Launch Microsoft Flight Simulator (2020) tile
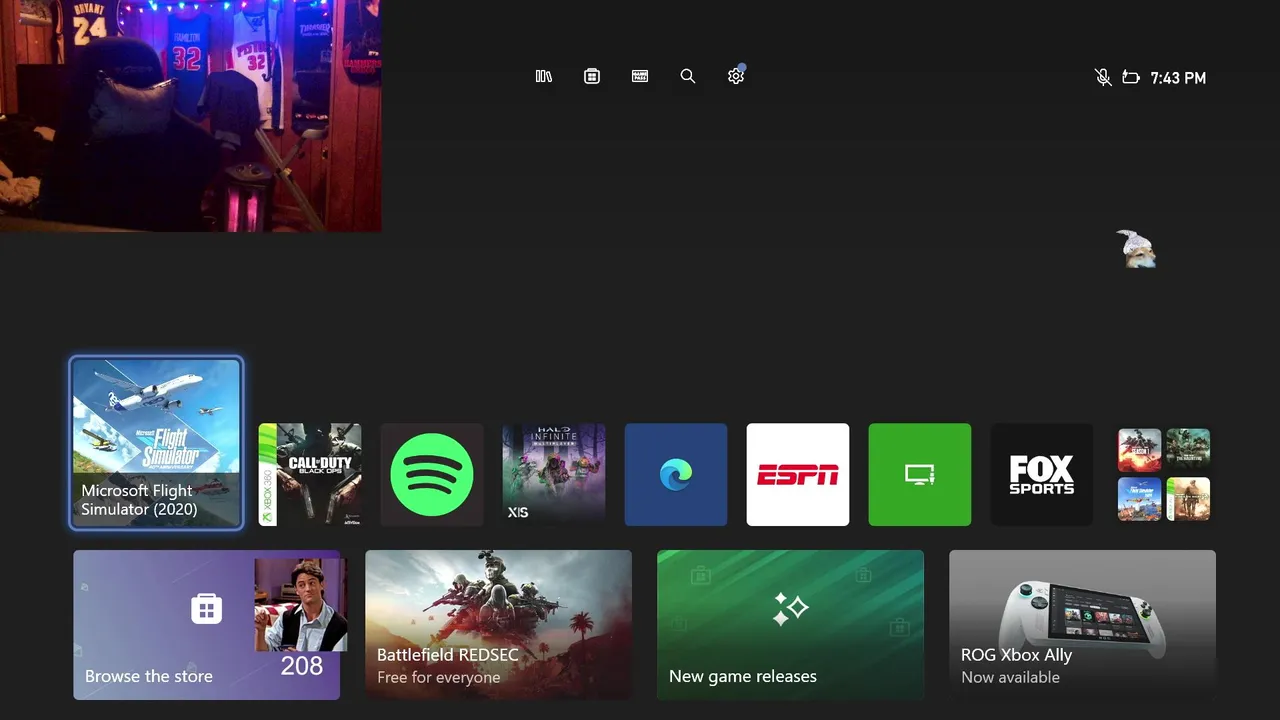 (x=156, y=443)
